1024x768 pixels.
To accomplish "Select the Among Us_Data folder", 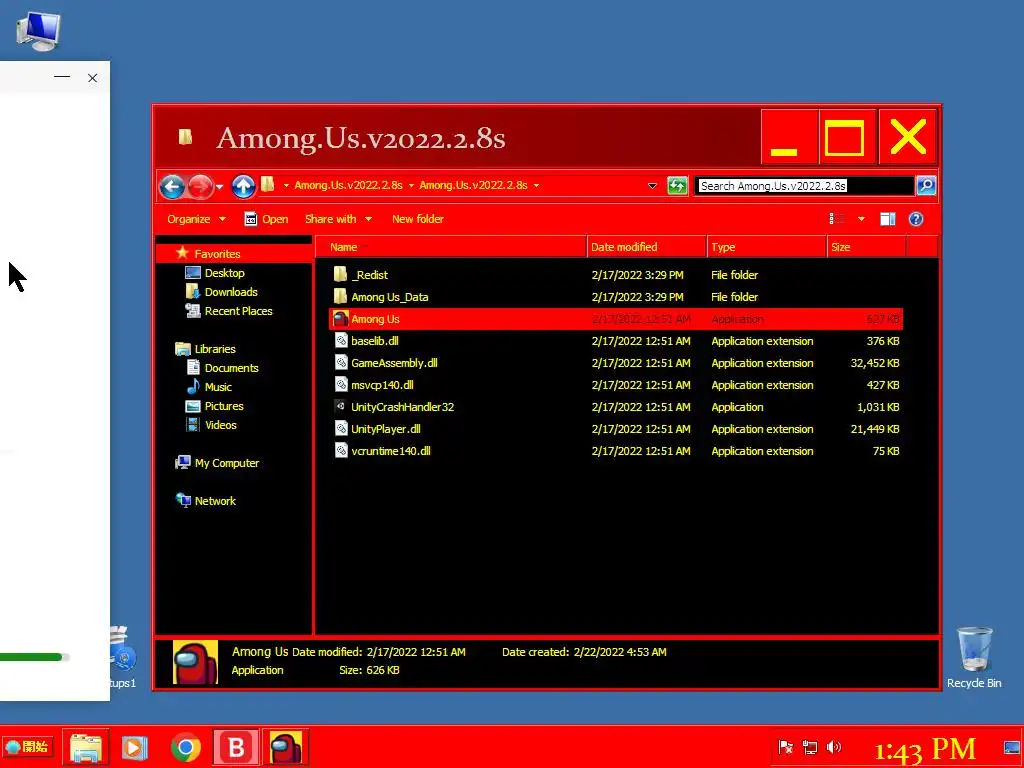I will (616, 297).
